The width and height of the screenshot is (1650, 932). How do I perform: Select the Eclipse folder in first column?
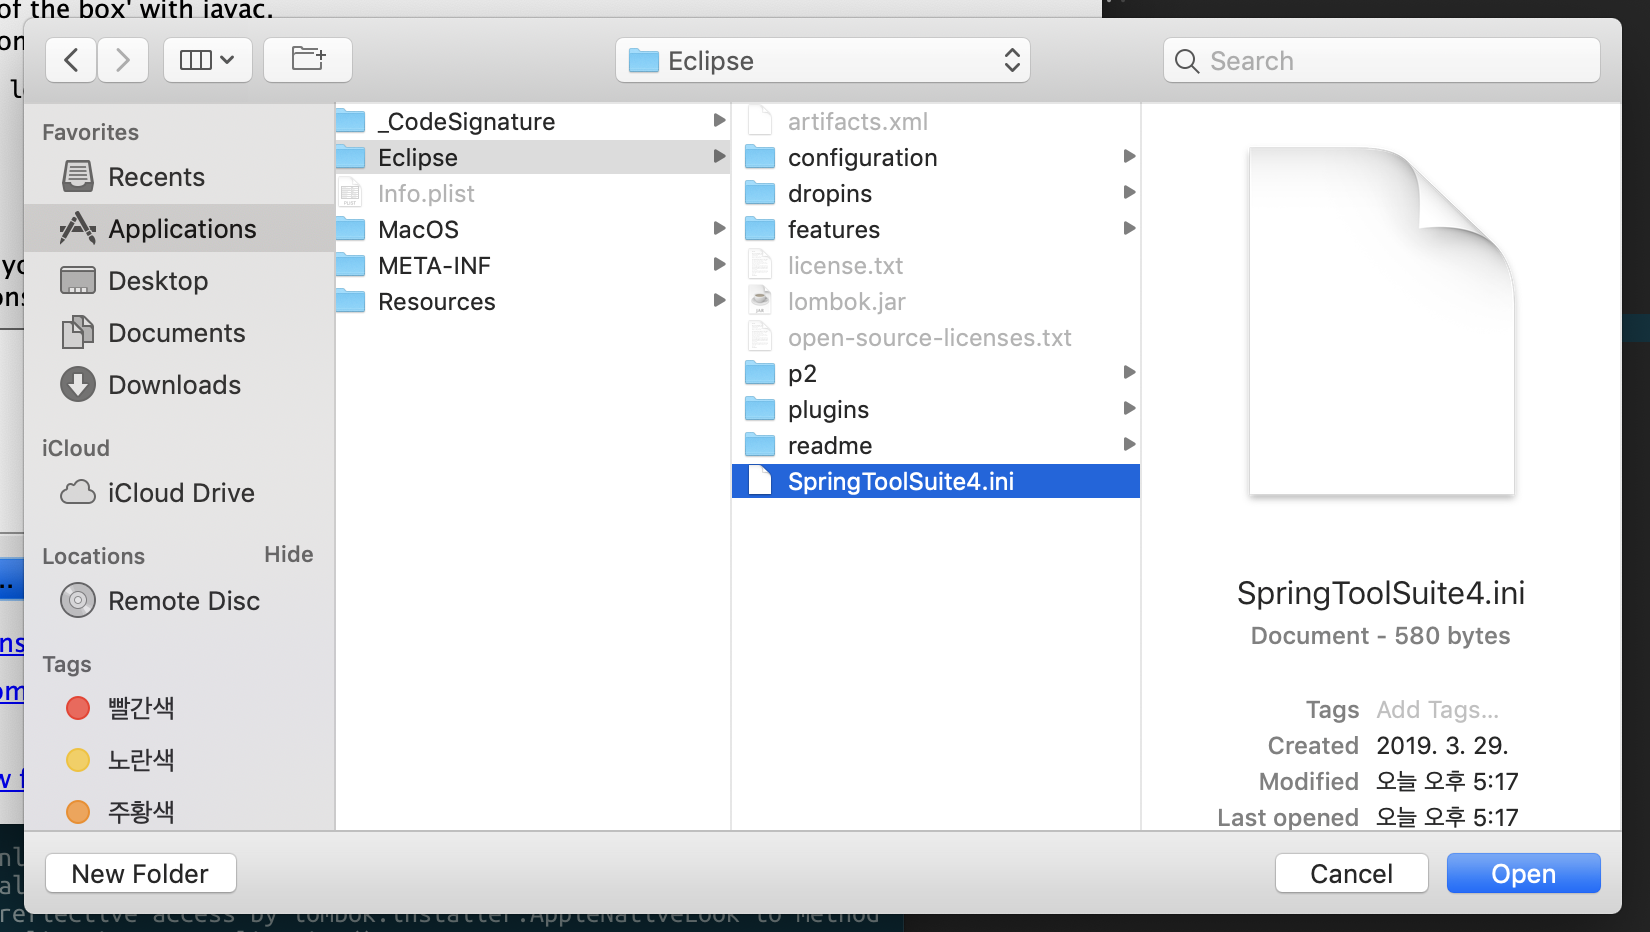pos(532,158)
